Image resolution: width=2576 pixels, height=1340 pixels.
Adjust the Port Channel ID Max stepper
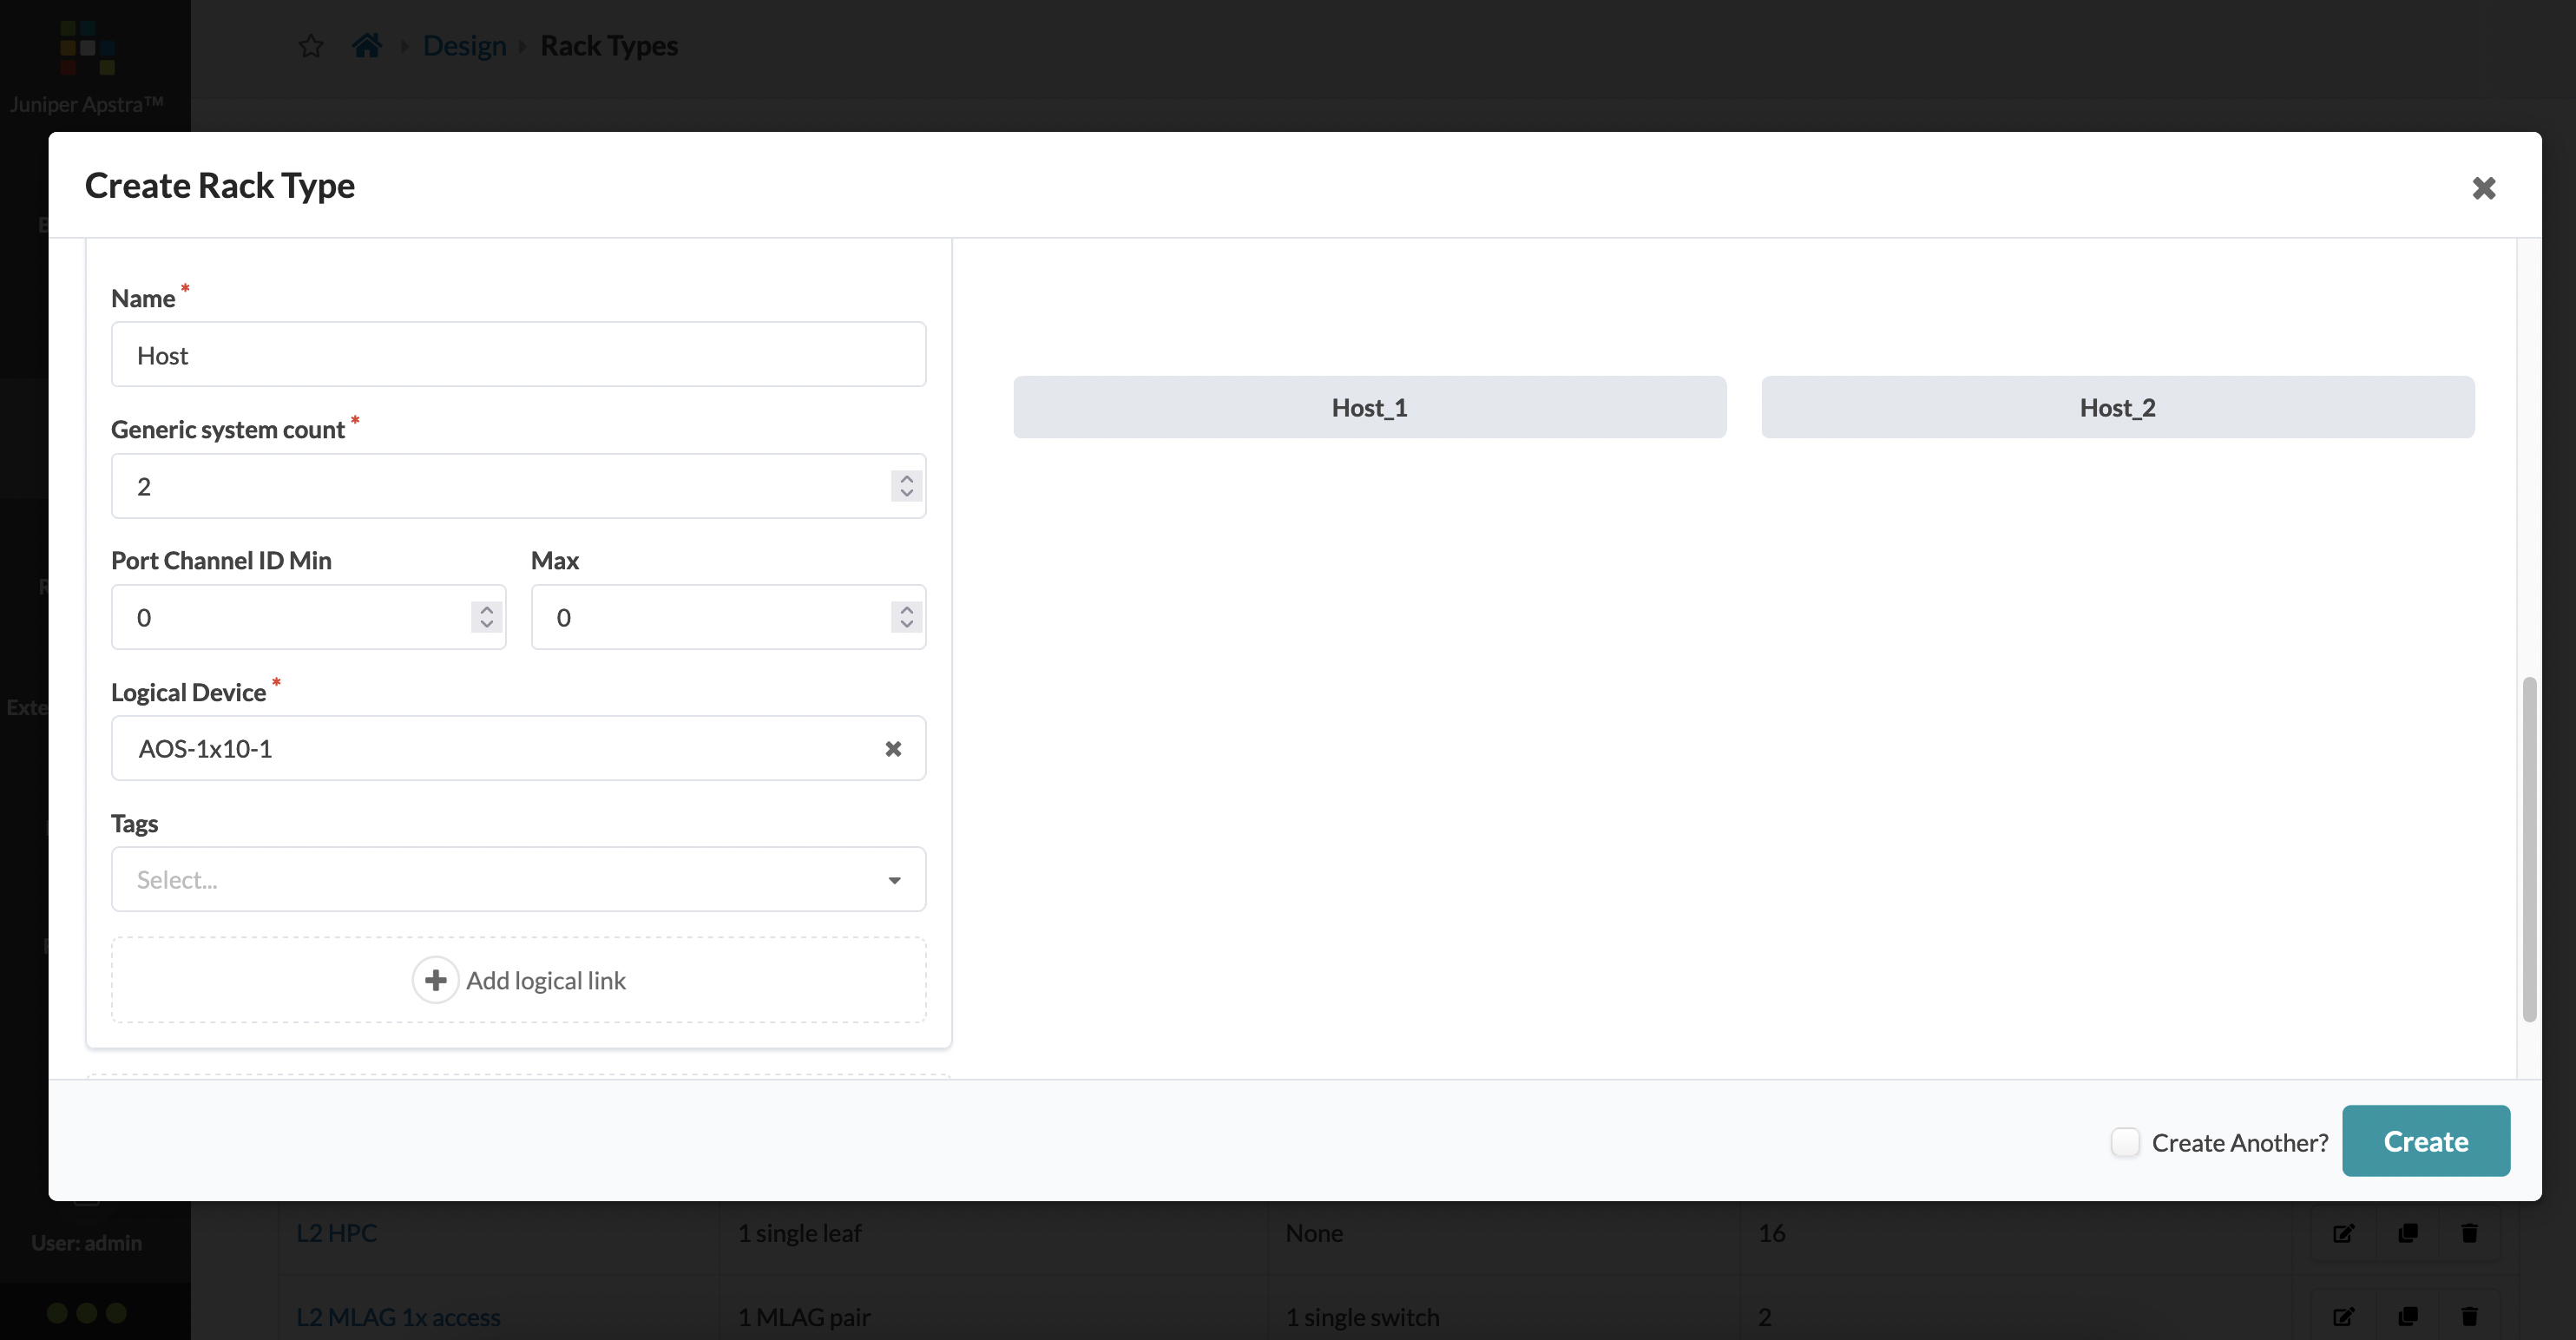click(x=906, y=616)
